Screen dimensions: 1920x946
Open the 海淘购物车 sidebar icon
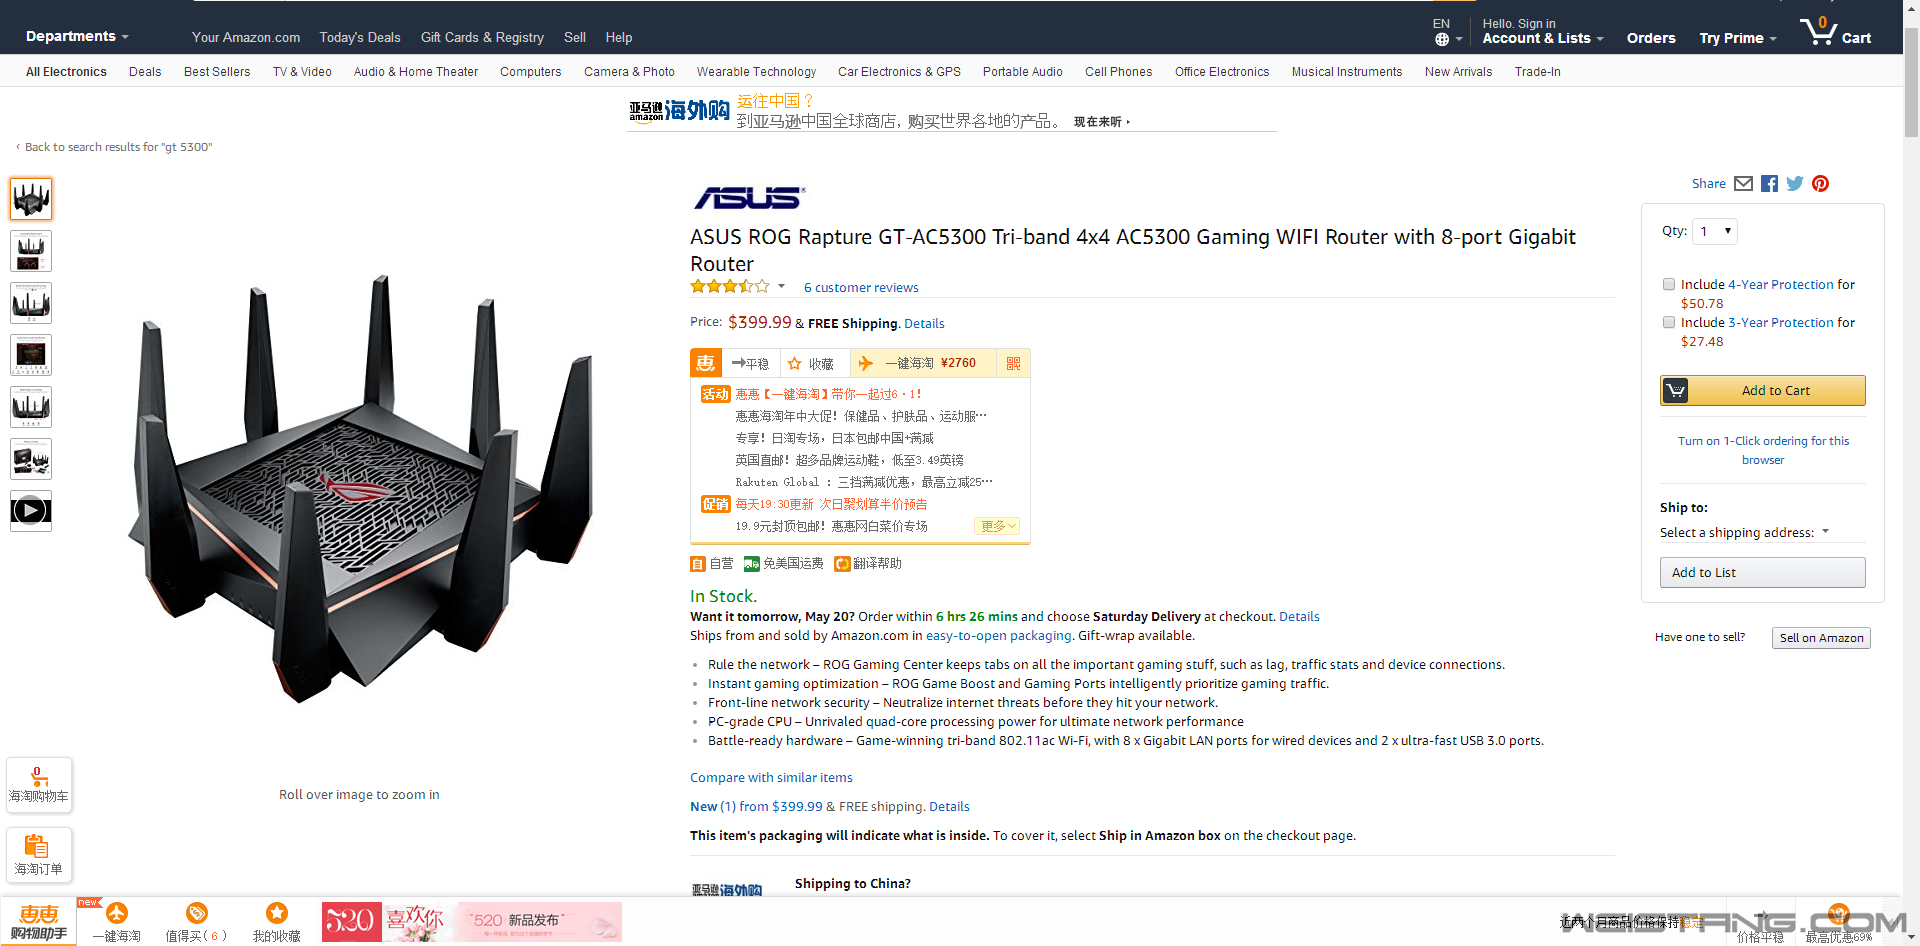tap(39, 785)
